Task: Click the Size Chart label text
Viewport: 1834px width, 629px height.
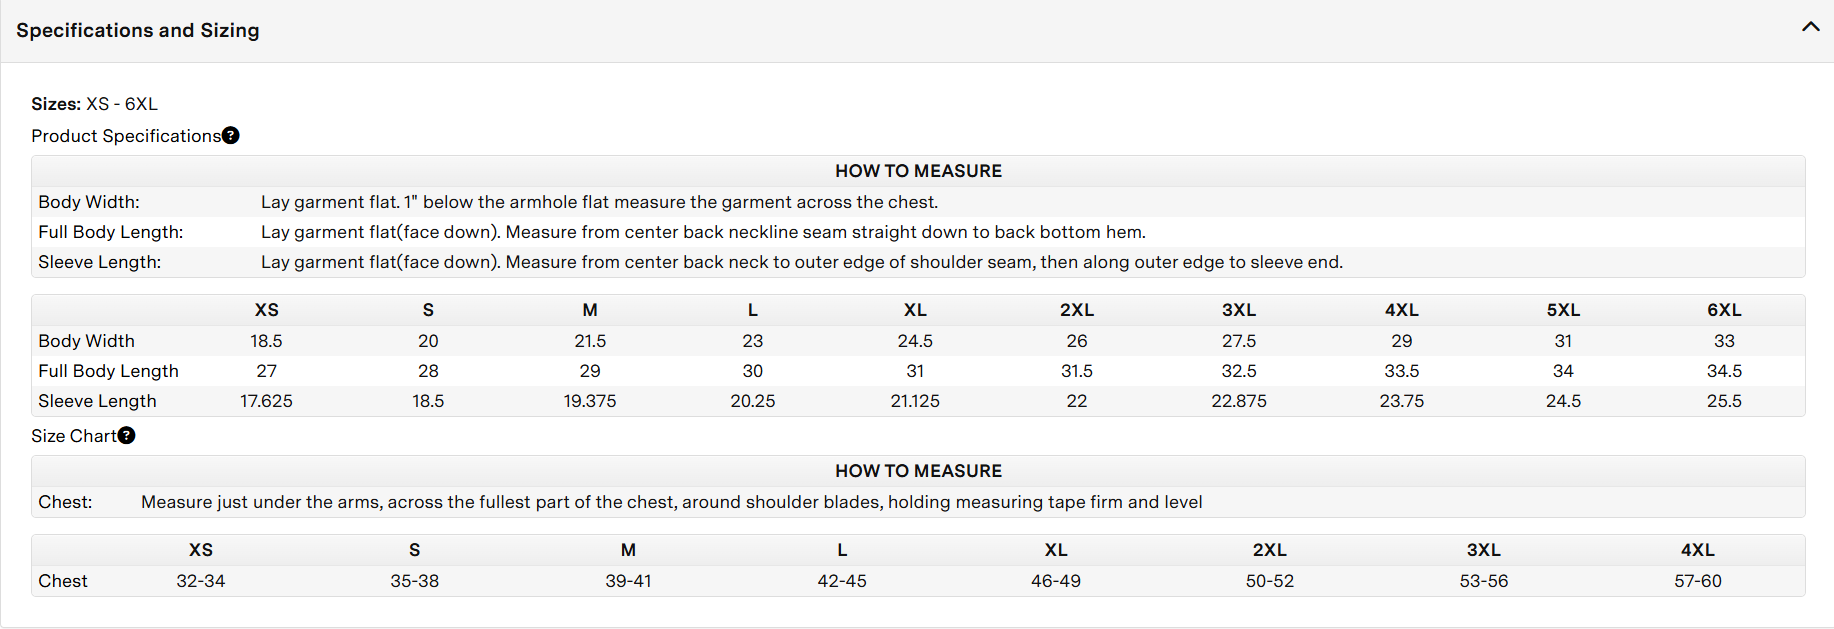Action: [x=73, y=436]
